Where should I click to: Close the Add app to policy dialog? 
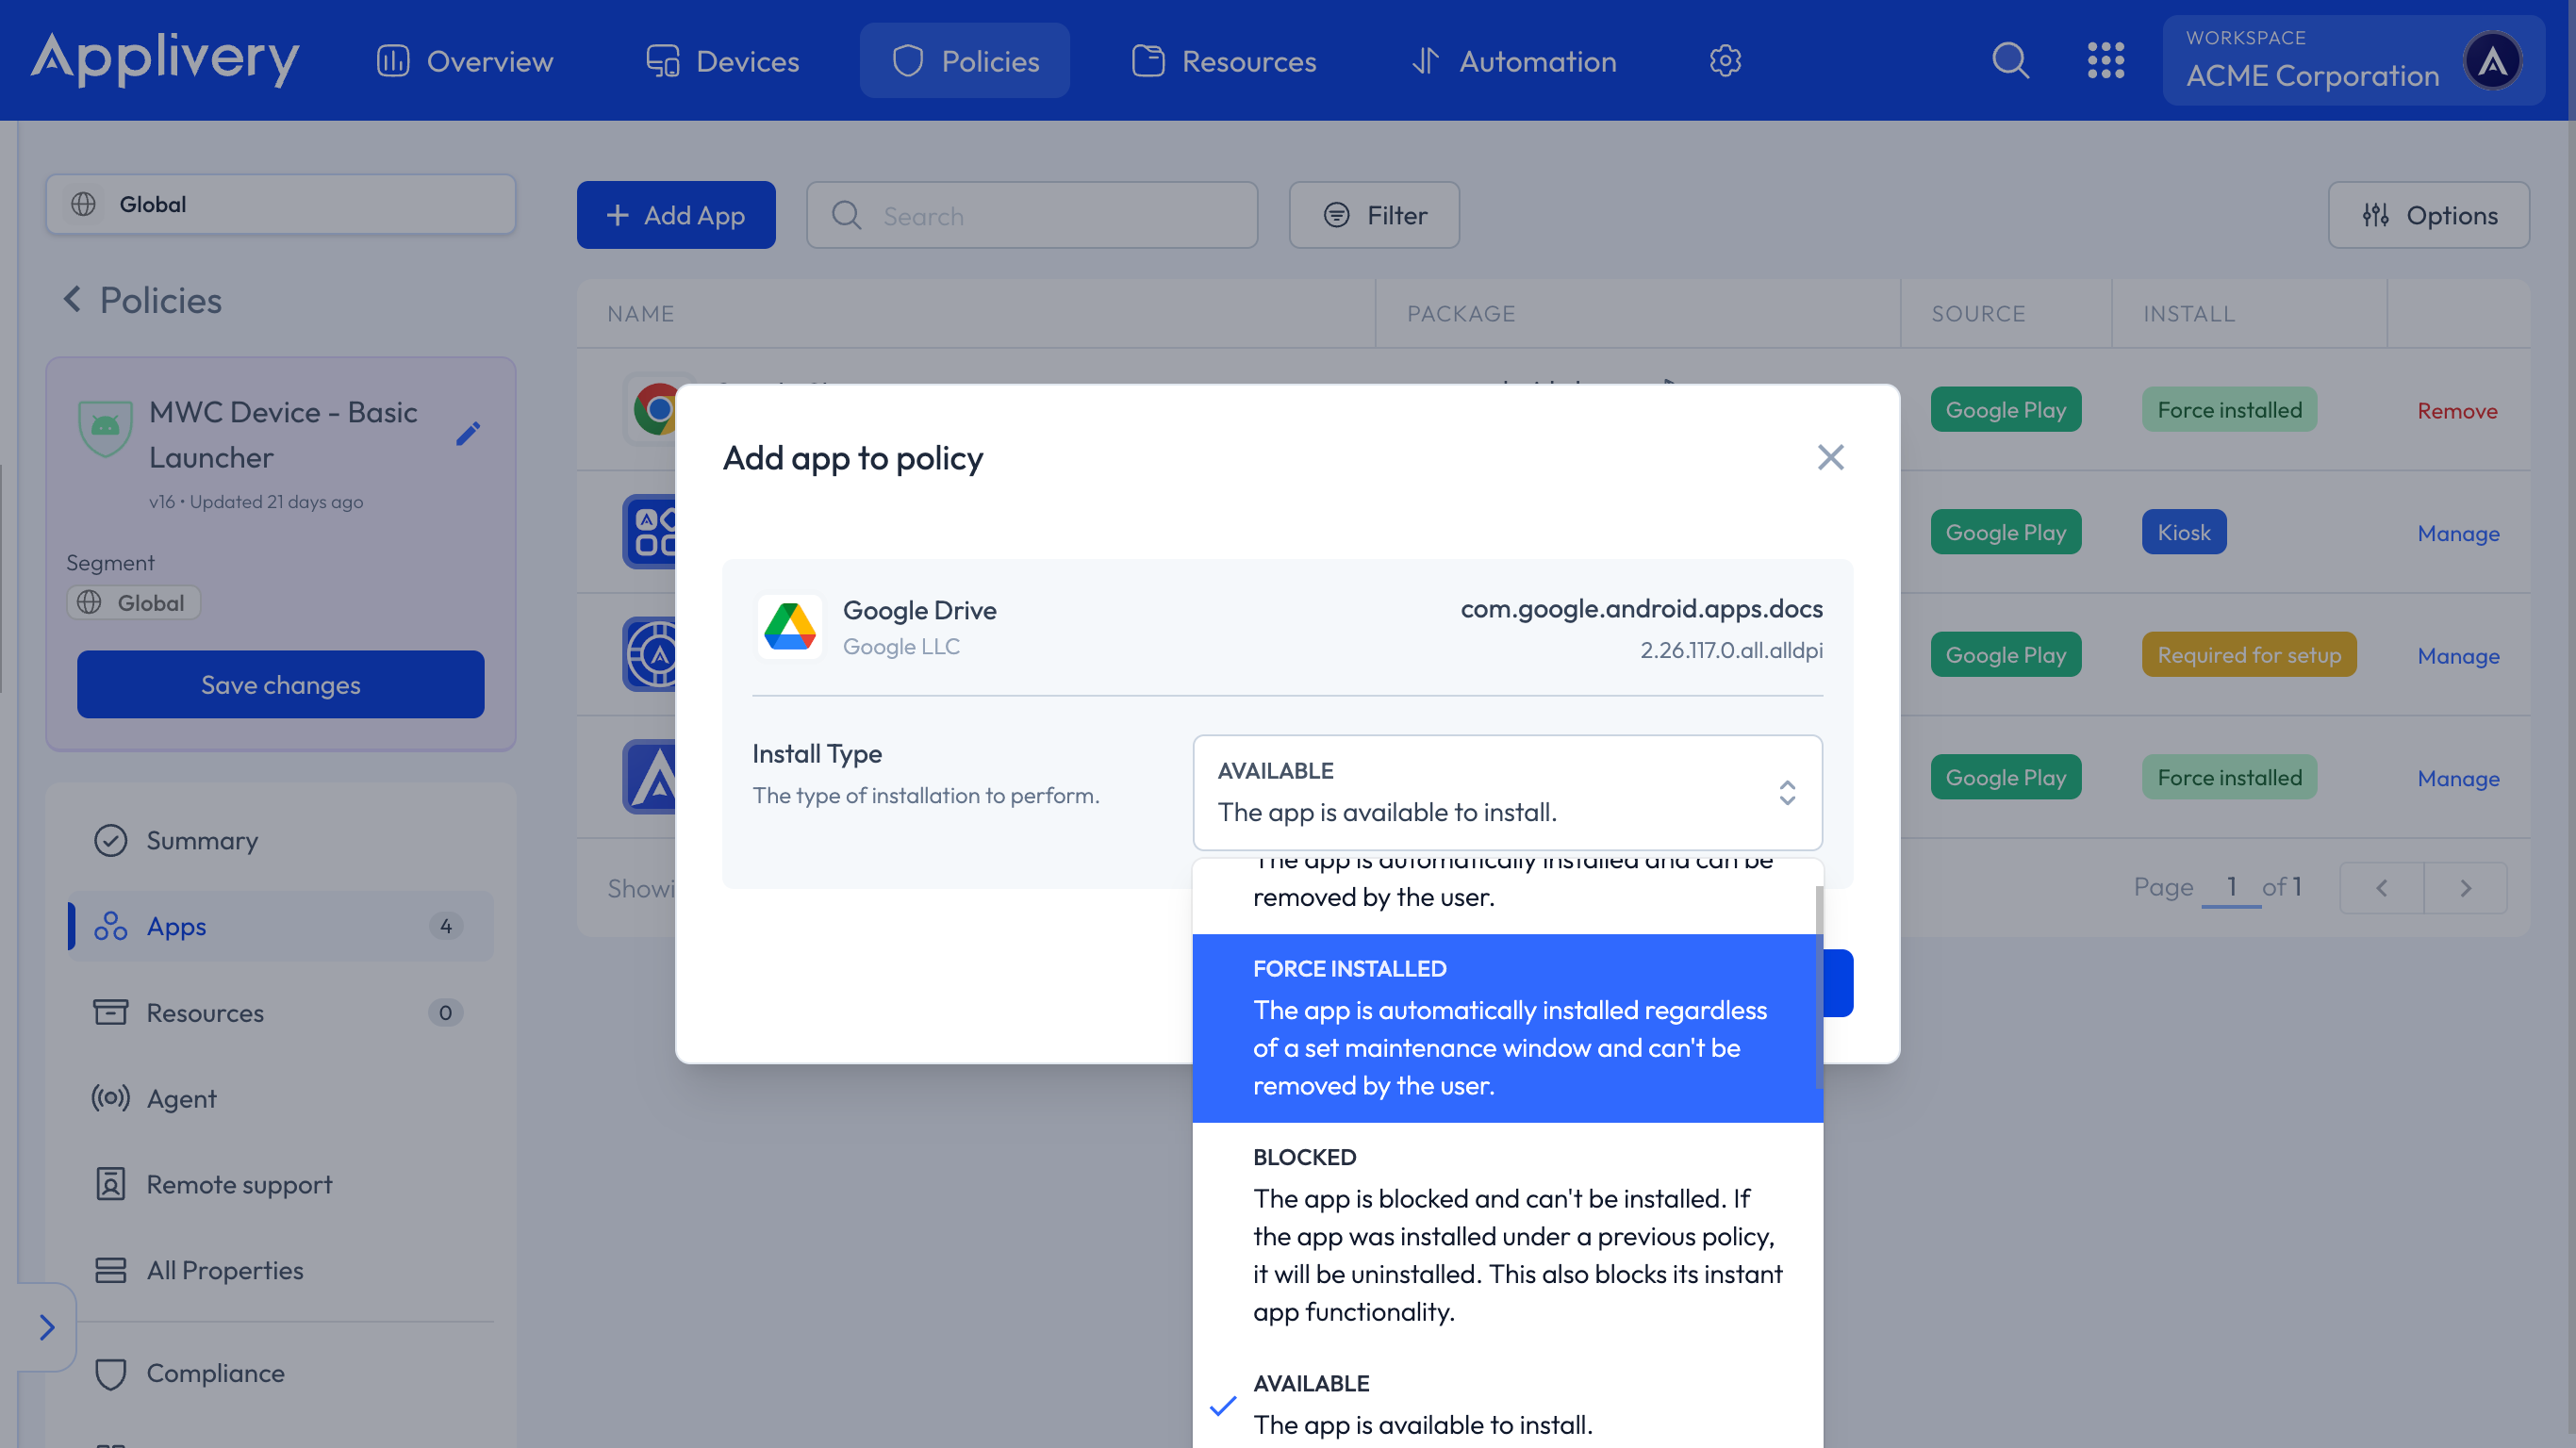1830,458
